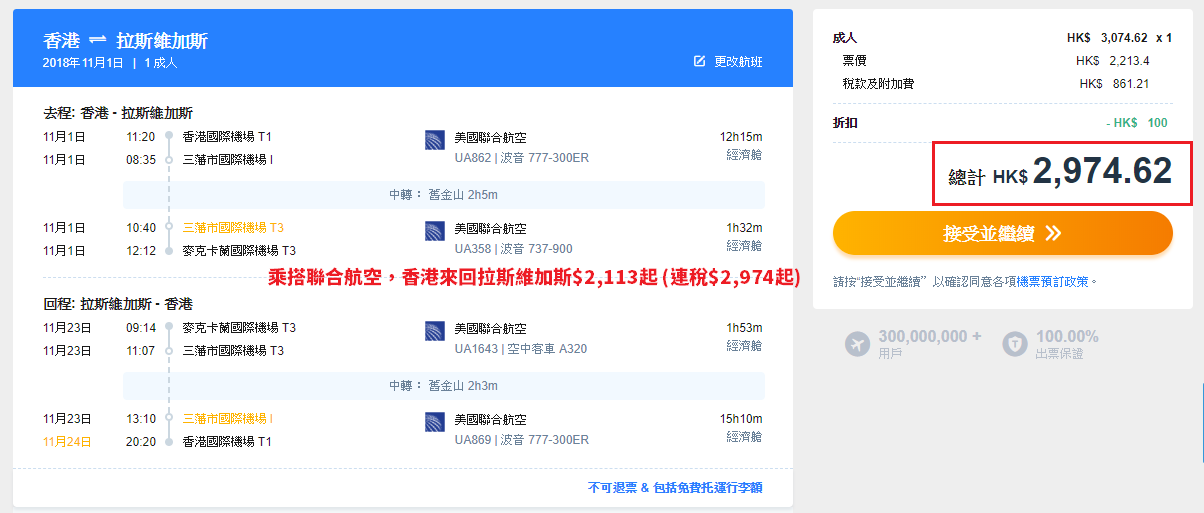Click the 去程: 香港 - 拉斯維加斯 heading
This screenshot has width=1204, height=513.
(x=118, y=113)
